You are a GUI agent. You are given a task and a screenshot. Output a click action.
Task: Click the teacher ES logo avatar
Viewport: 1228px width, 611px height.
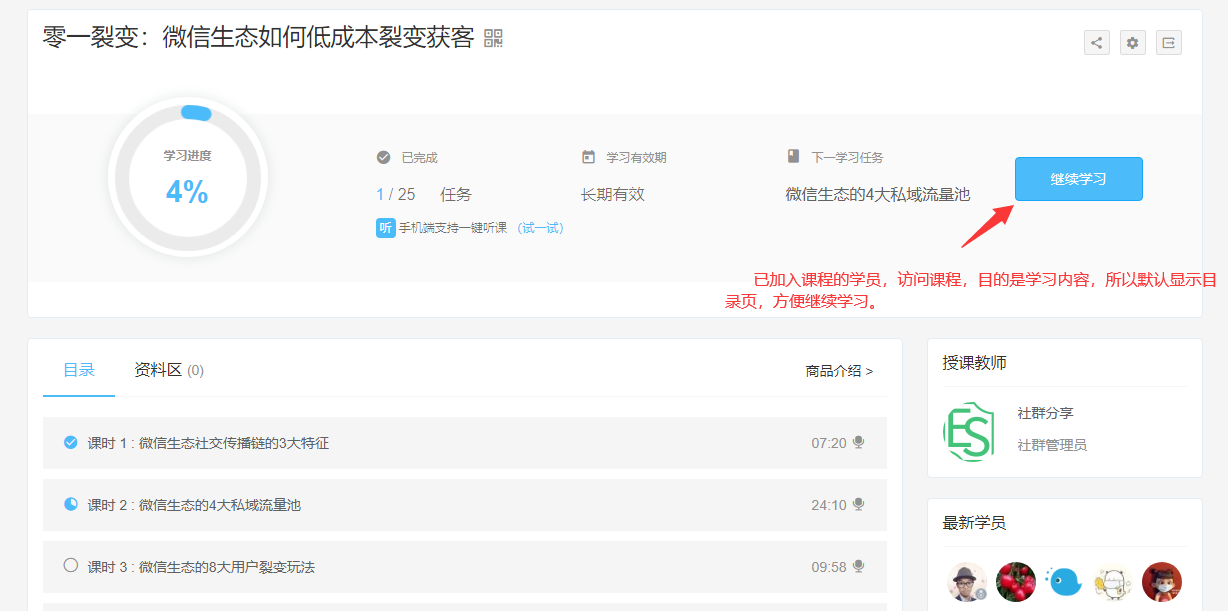pos(968,432)
